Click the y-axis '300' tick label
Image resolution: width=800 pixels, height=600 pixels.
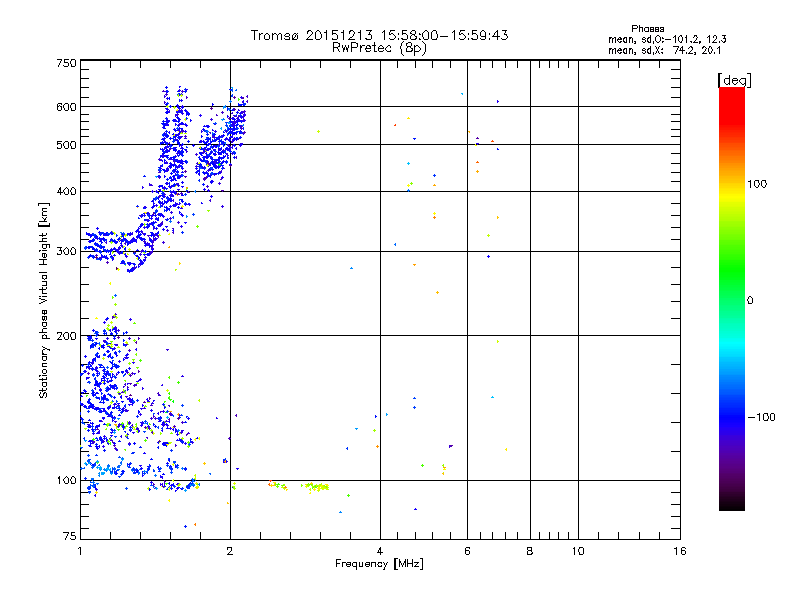pos(66,251)
